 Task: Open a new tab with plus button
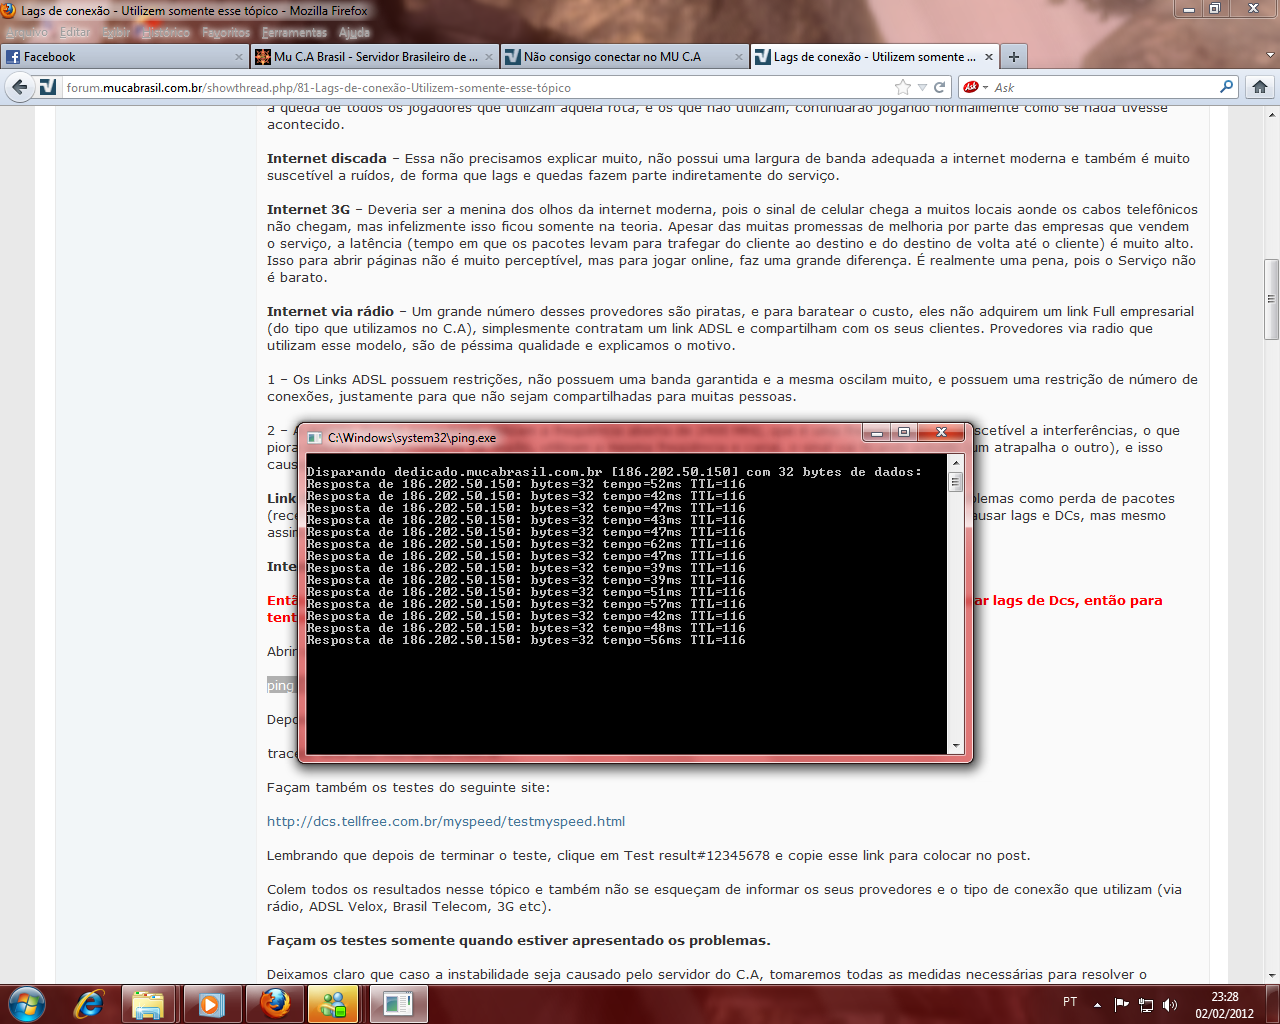tap(1014, 57)
